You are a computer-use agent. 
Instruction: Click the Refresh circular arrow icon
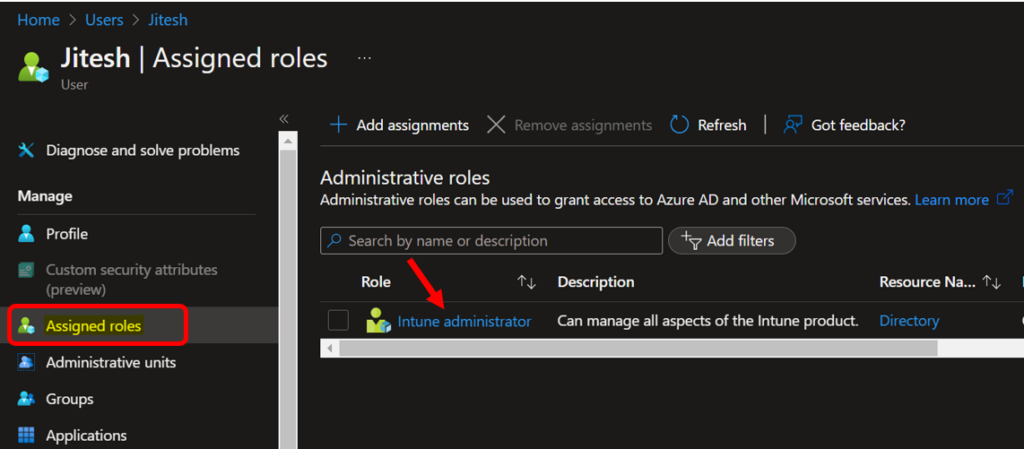coord(680,125)
